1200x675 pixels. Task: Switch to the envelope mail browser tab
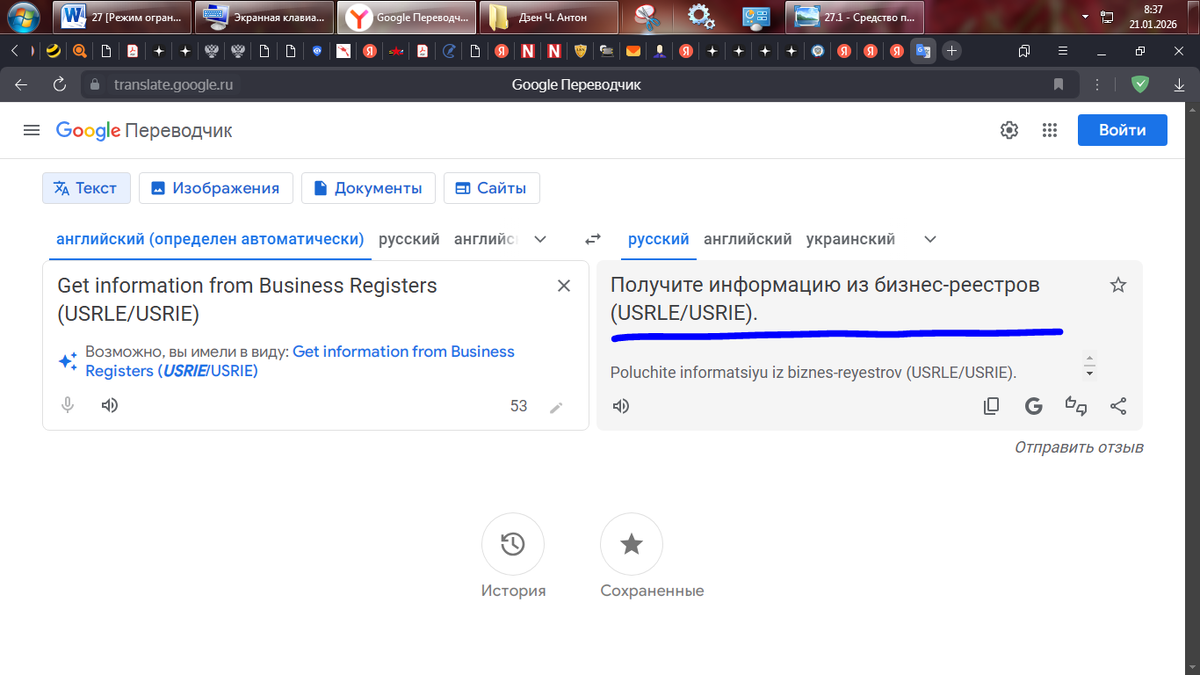632,50
